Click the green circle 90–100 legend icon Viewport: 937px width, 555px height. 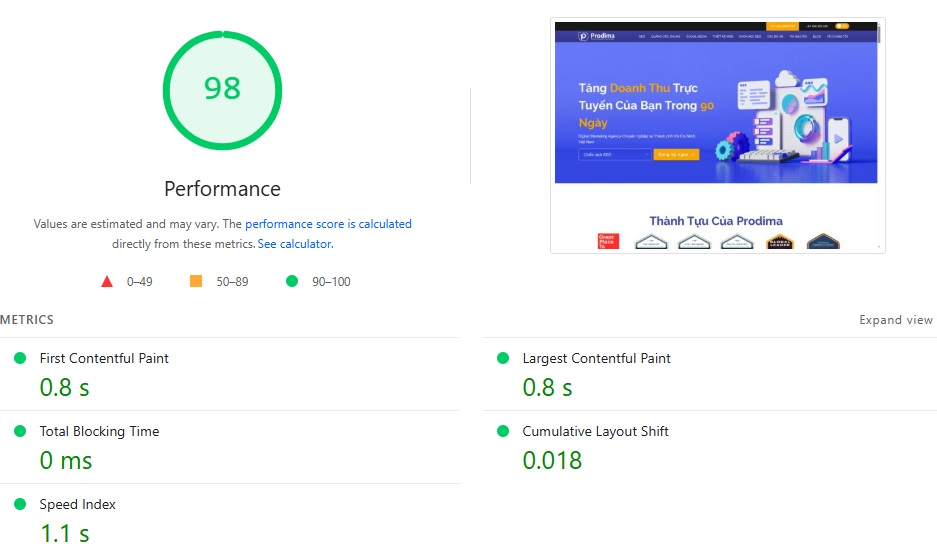pos(292,281)
